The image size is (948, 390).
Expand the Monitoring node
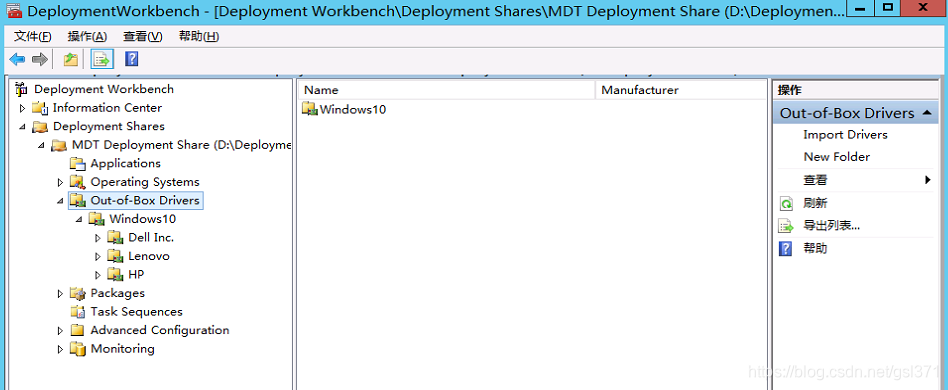click(60, 349)
